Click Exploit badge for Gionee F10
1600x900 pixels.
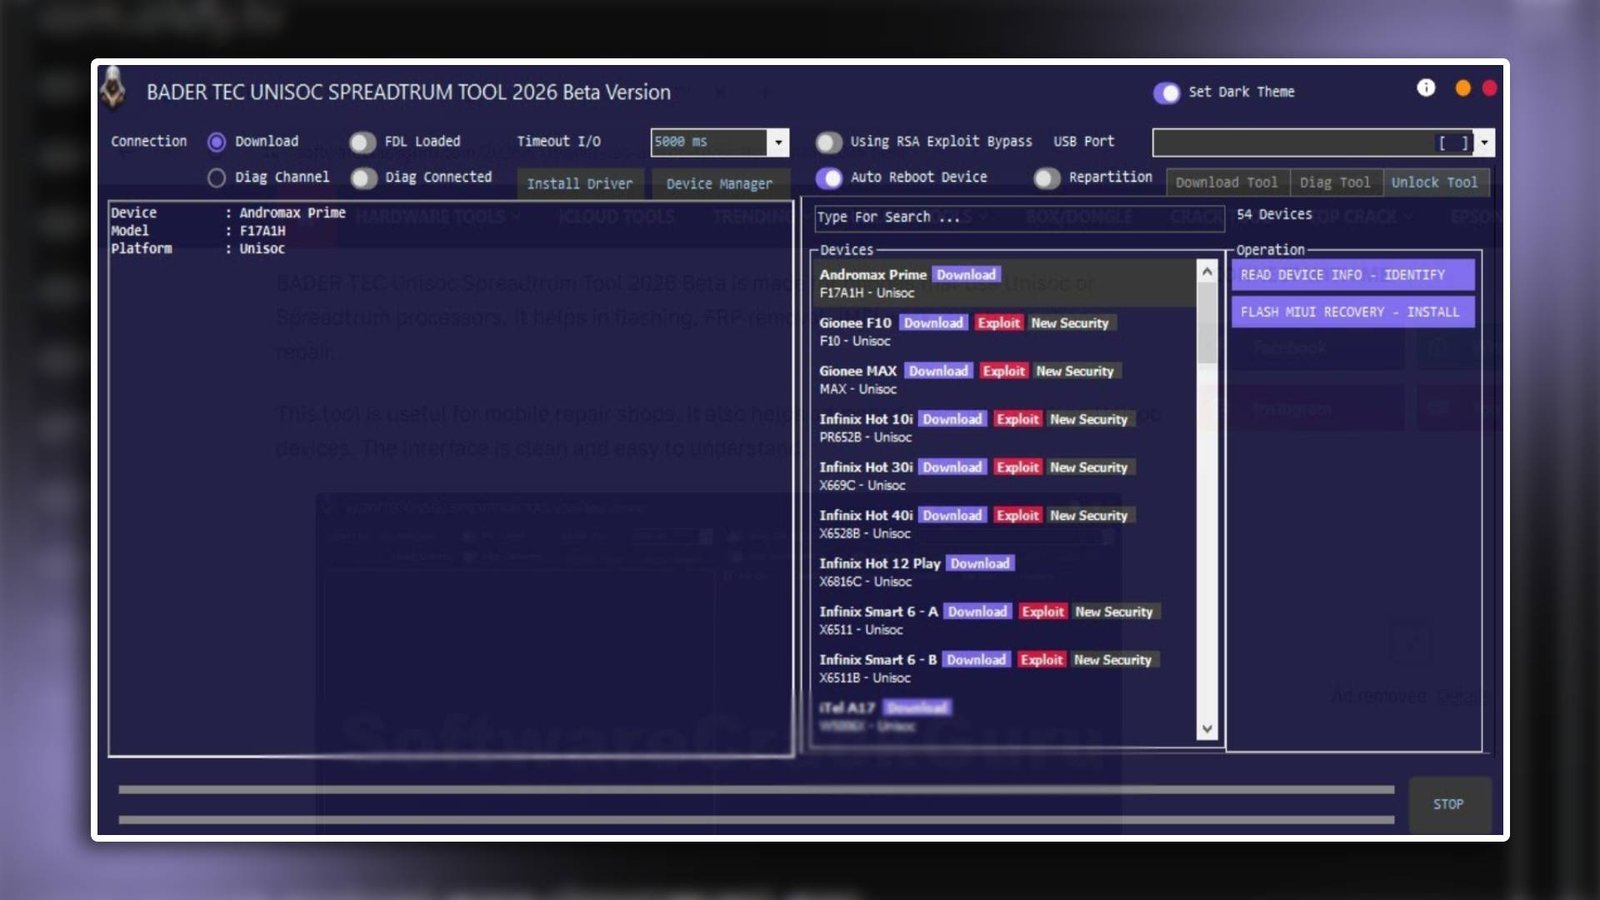998,323
